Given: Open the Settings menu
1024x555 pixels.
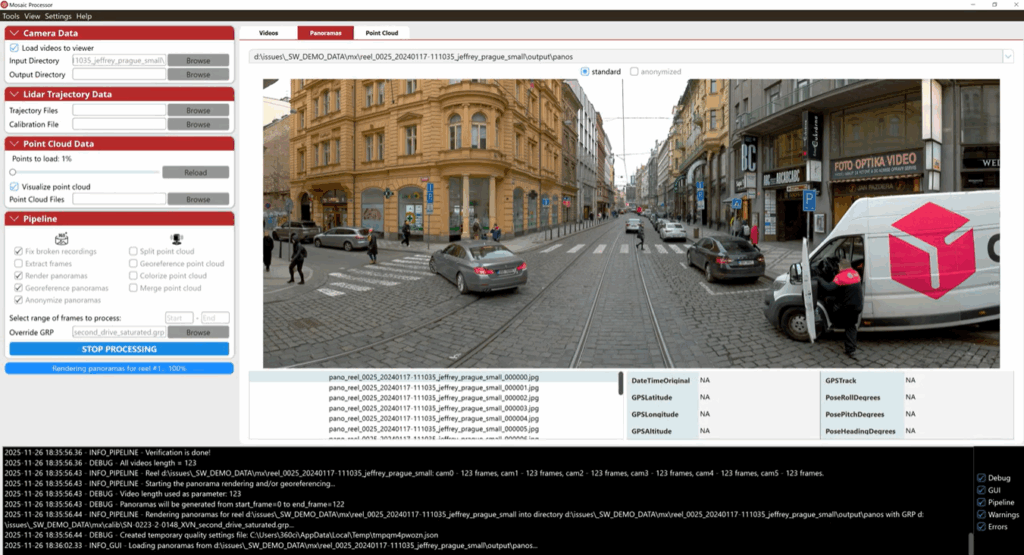Looking at the screenshot, I should click(58, 16).
